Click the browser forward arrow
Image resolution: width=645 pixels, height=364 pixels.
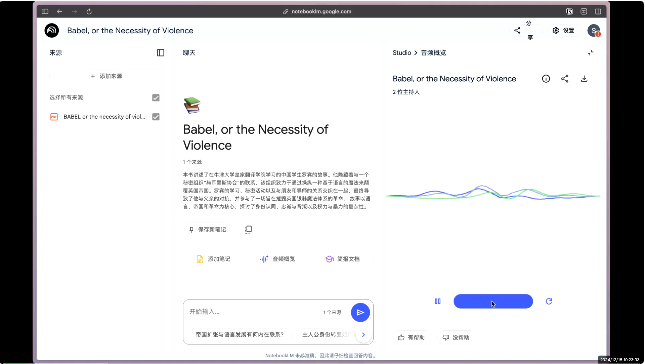coord(74,12)
